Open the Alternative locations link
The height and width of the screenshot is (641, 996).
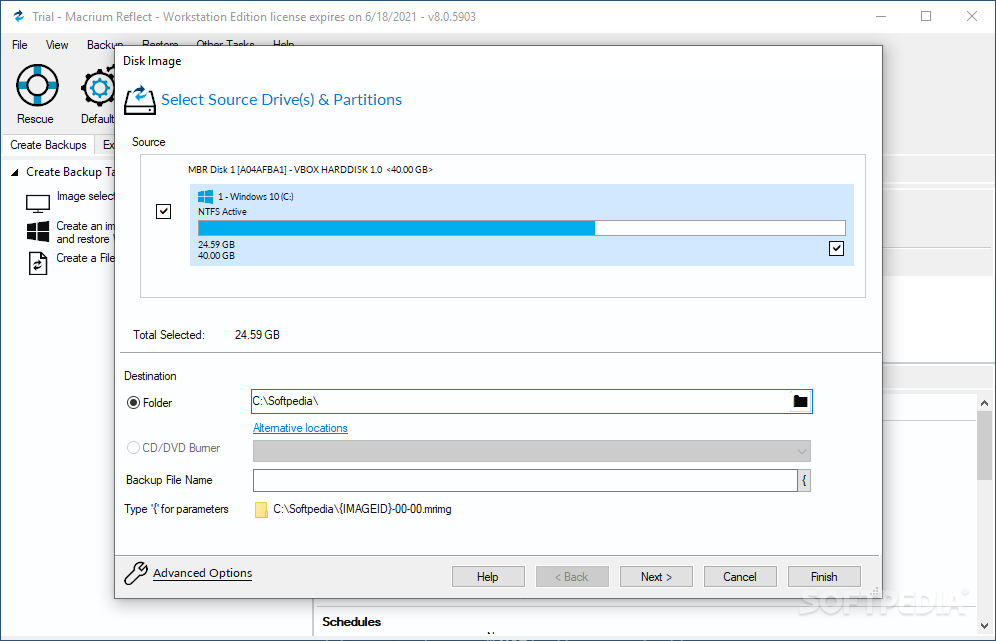(300, 428)
